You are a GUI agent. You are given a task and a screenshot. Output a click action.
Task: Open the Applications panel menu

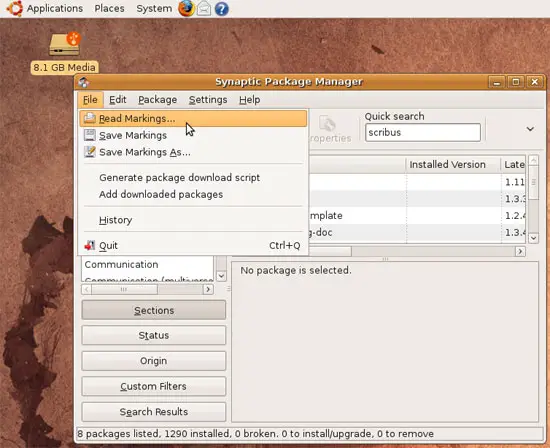[55, 8]
